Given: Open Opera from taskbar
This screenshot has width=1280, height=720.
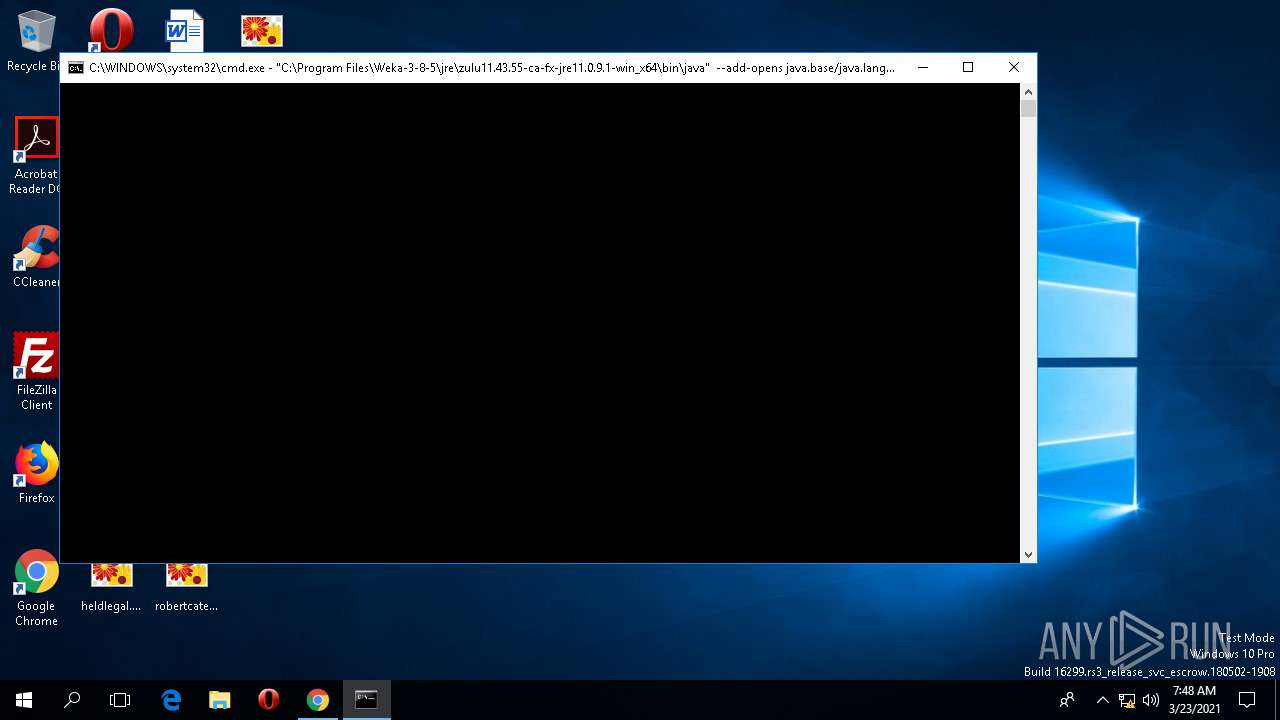Looking at the screenshot, I should click(x=269, y=700).
